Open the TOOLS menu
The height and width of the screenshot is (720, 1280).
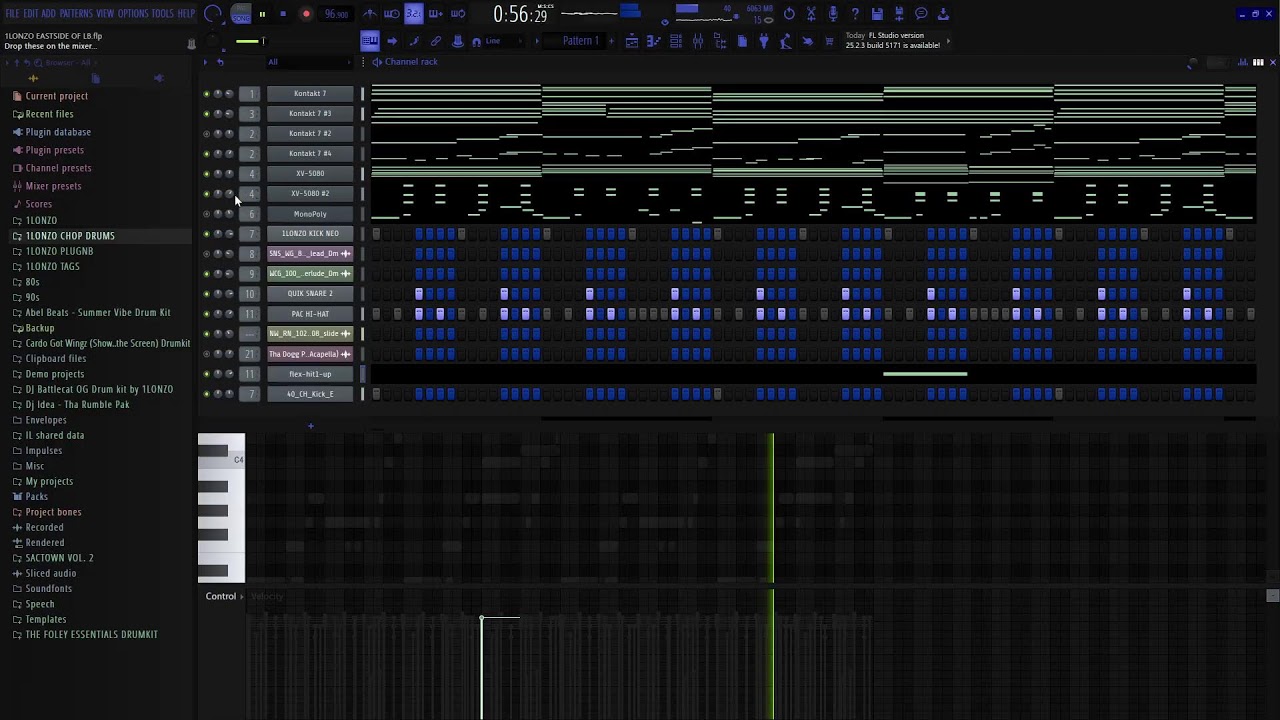pos(162,14)
